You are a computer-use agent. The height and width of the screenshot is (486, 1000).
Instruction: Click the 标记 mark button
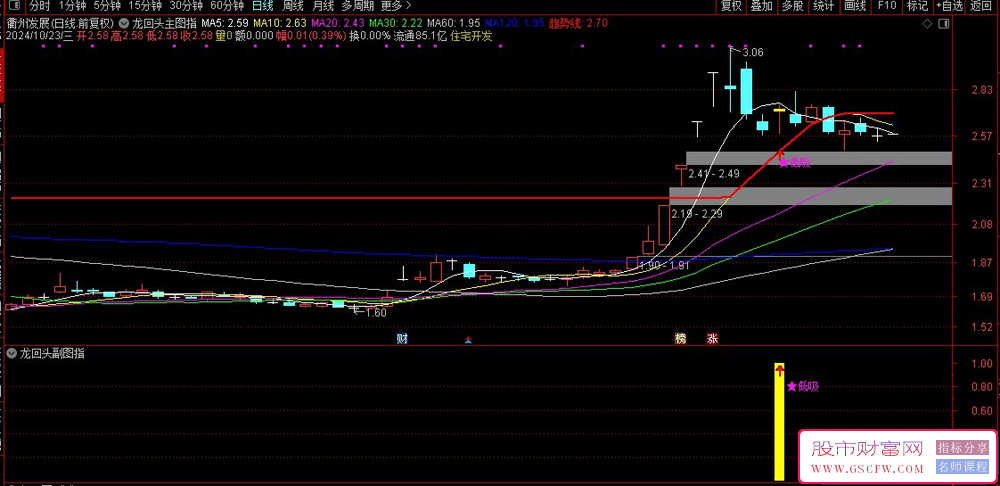pyautogui.click(x=917, y=6)
